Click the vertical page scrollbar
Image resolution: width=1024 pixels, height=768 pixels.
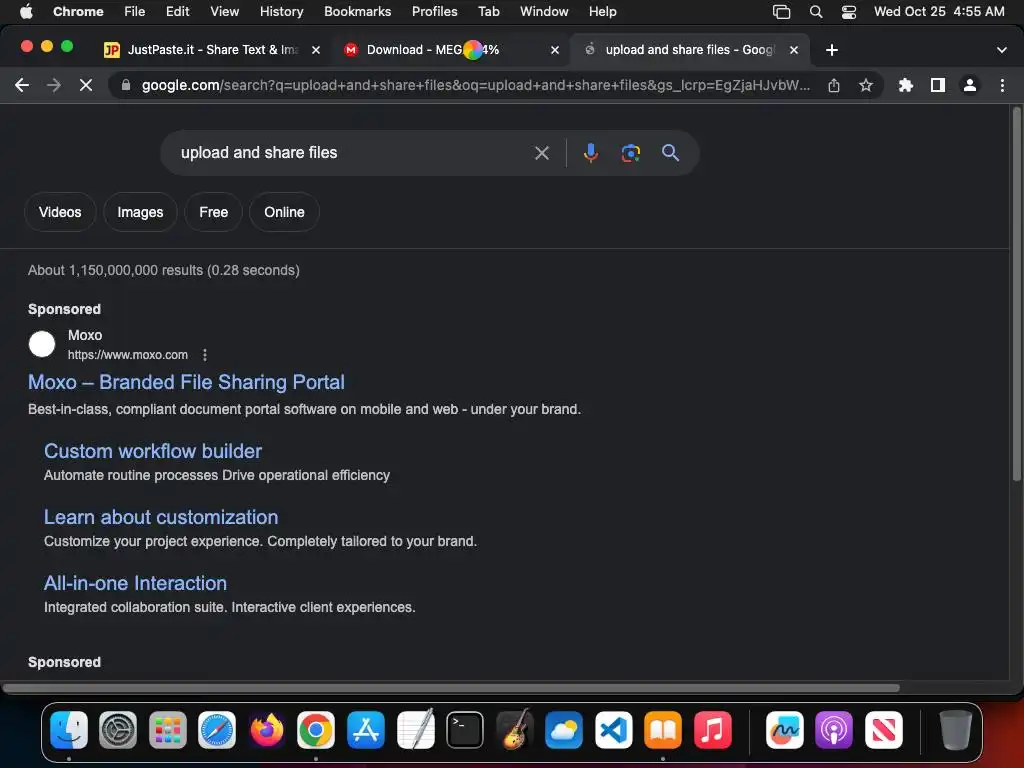pyautogui.click(x=1016, y=294)
